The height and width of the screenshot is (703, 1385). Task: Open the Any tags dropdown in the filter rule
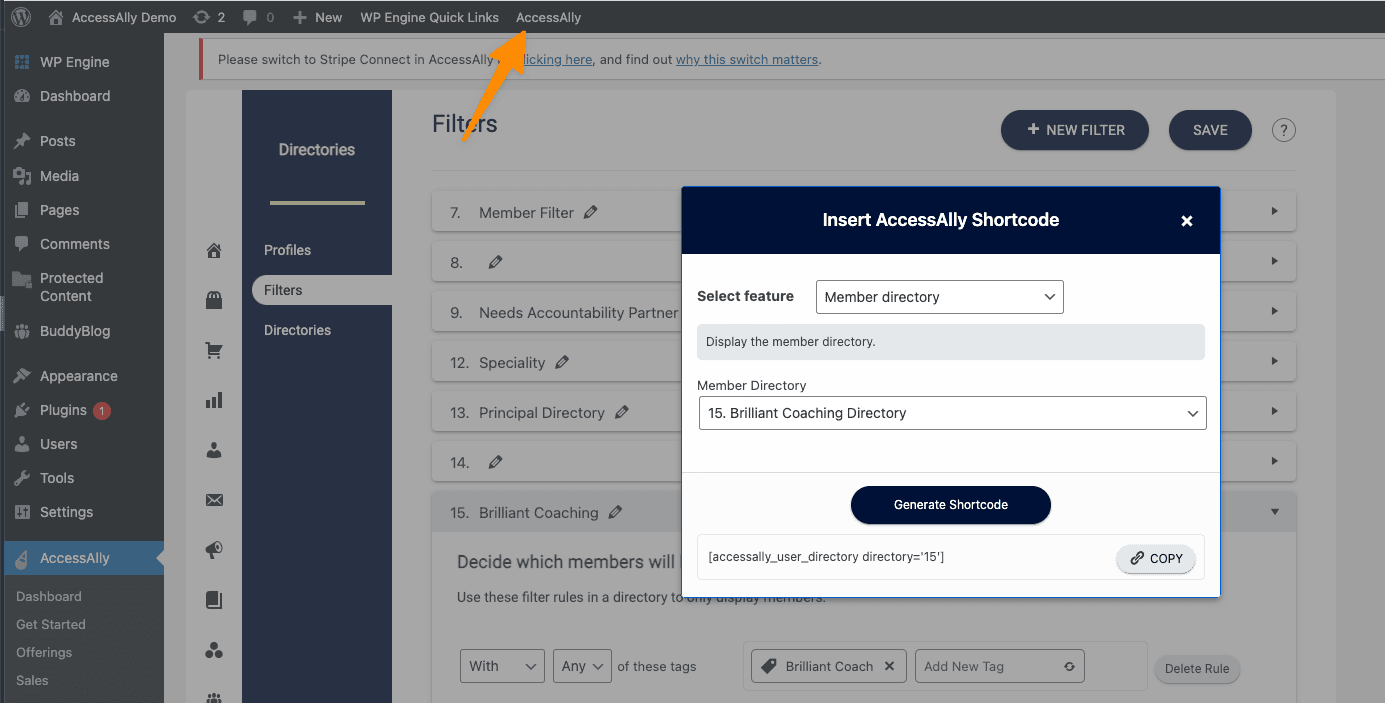point(582,665)
